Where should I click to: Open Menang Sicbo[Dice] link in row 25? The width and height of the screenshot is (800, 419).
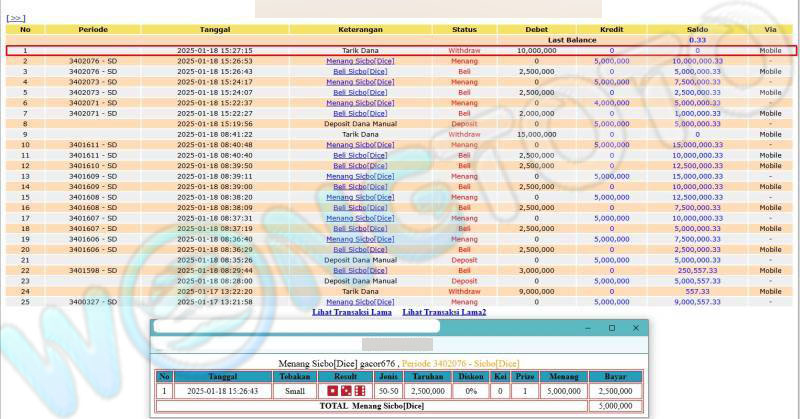pos(360,301)
